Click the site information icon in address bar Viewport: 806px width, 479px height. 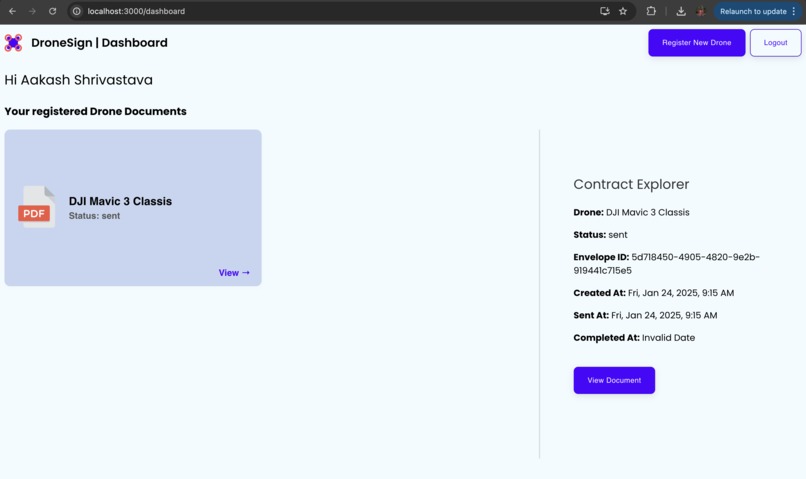pos(77,11)
